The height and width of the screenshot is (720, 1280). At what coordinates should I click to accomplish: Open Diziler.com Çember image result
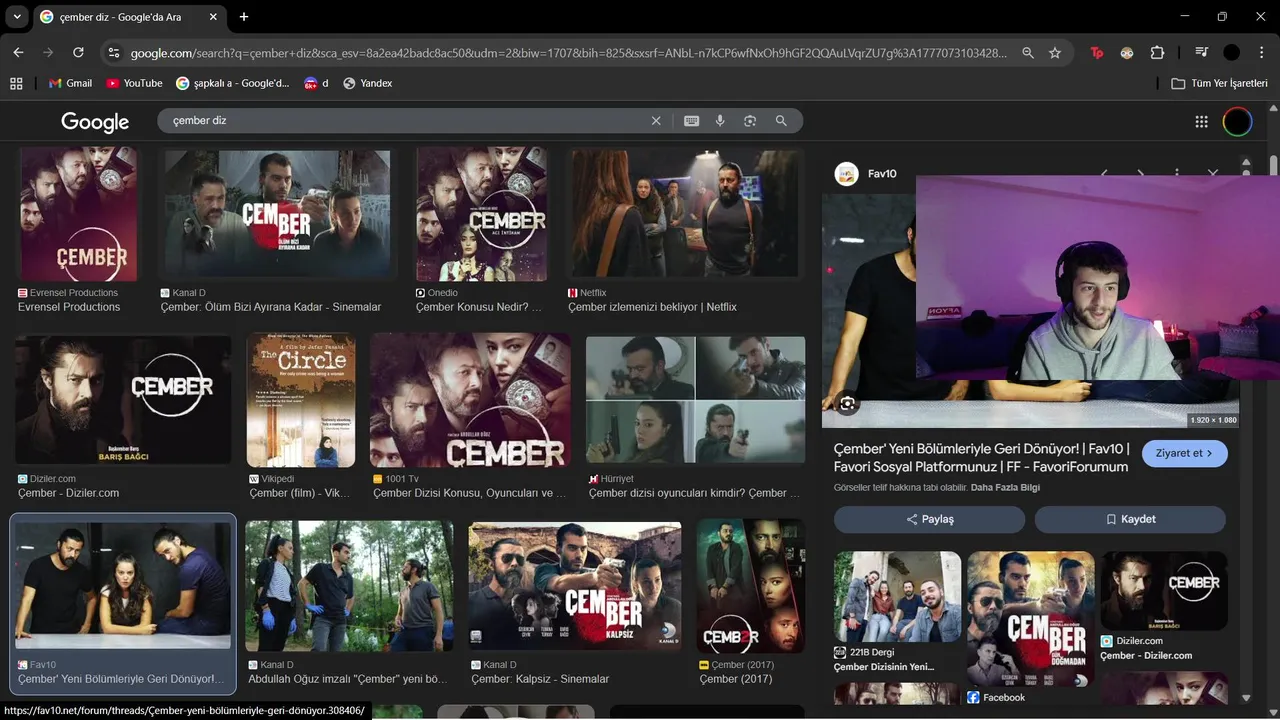[123, 400]
